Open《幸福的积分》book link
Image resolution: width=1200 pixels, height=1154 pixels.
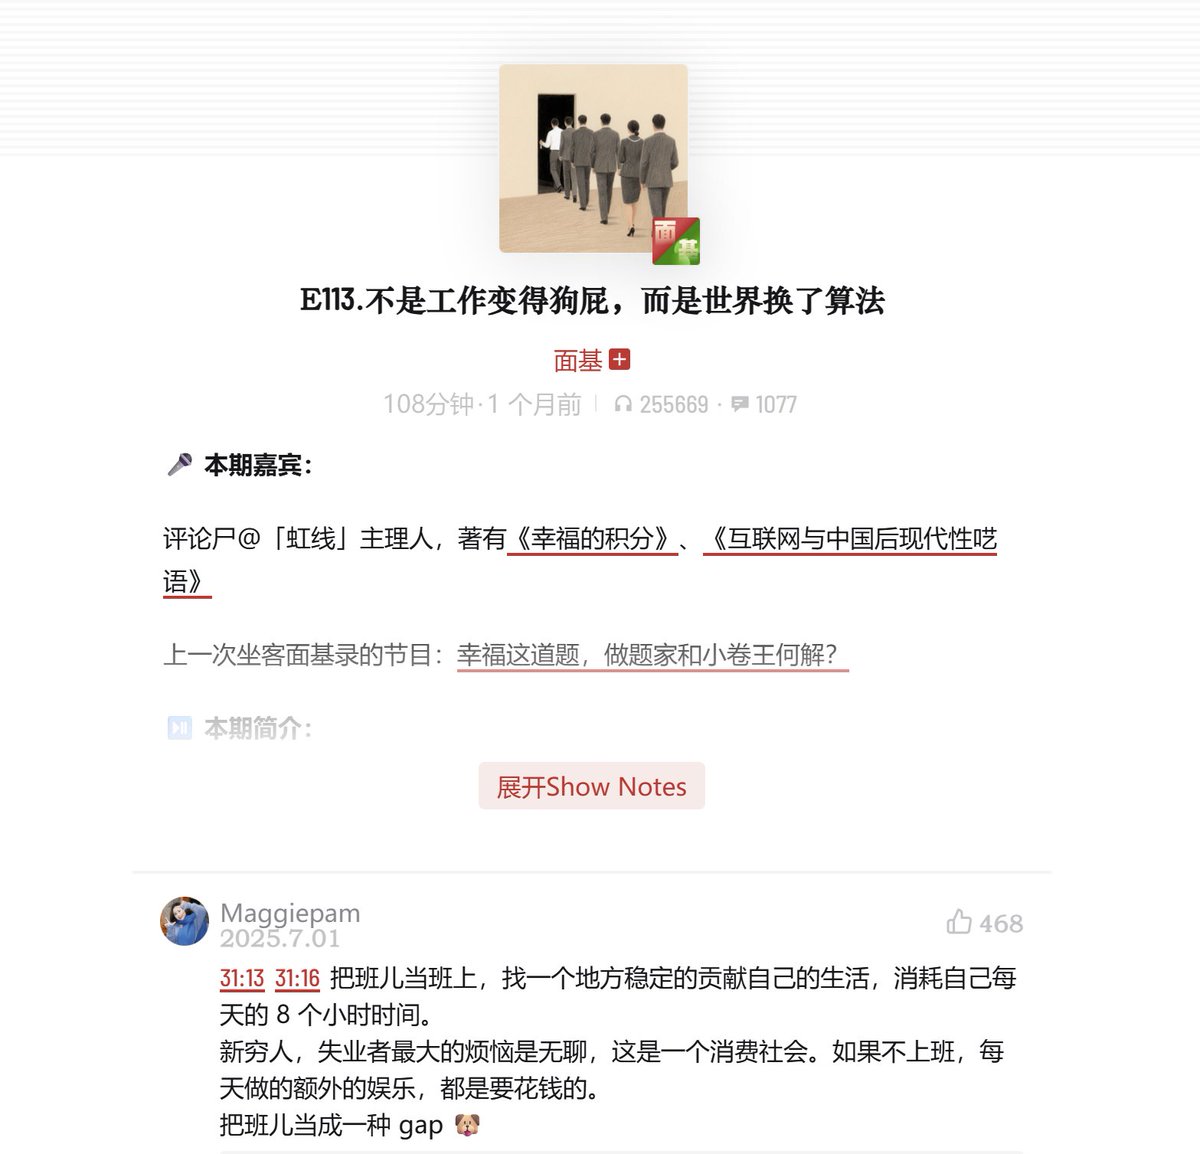tap(592, 540)
